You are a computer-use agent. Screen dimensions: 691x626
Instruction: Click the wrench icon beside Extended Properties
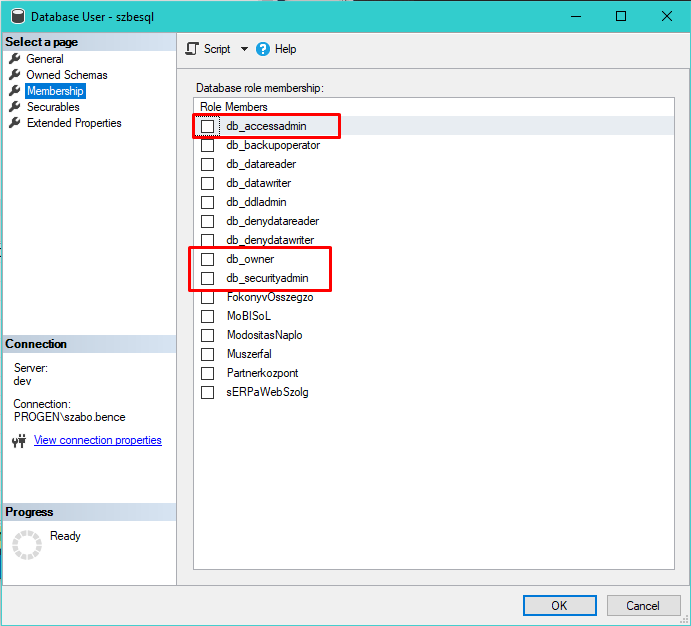click(x=15, y=122)
